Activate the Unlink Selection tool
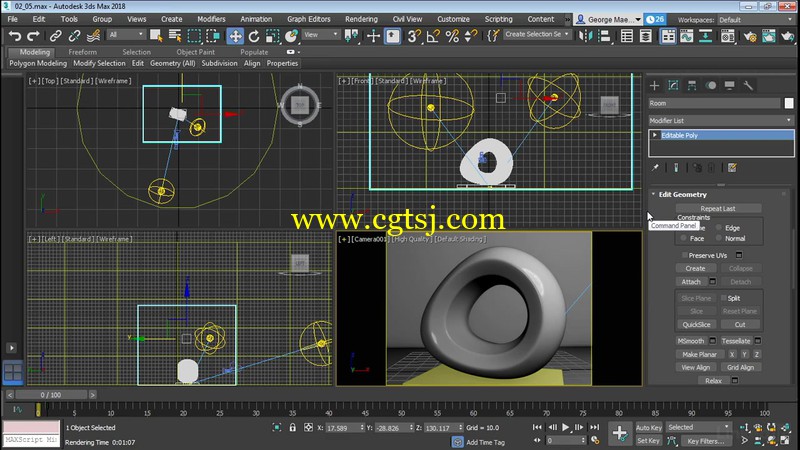 click(74, 36)
